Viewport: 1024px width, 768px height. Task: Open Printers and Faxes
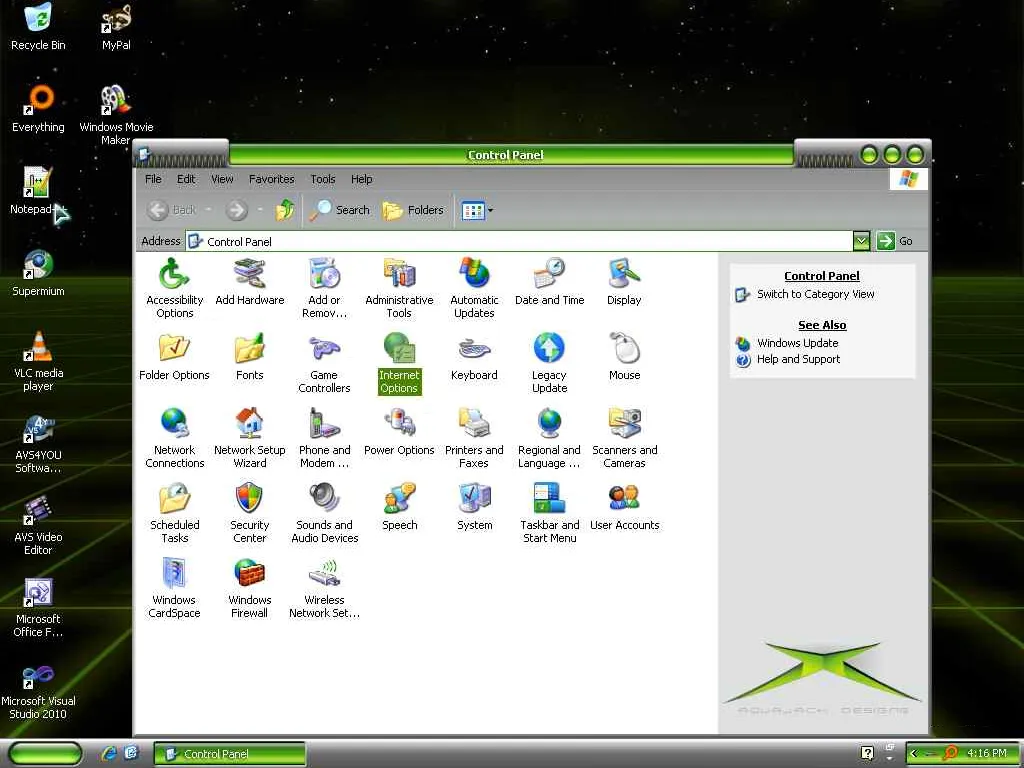click(474, 438)
